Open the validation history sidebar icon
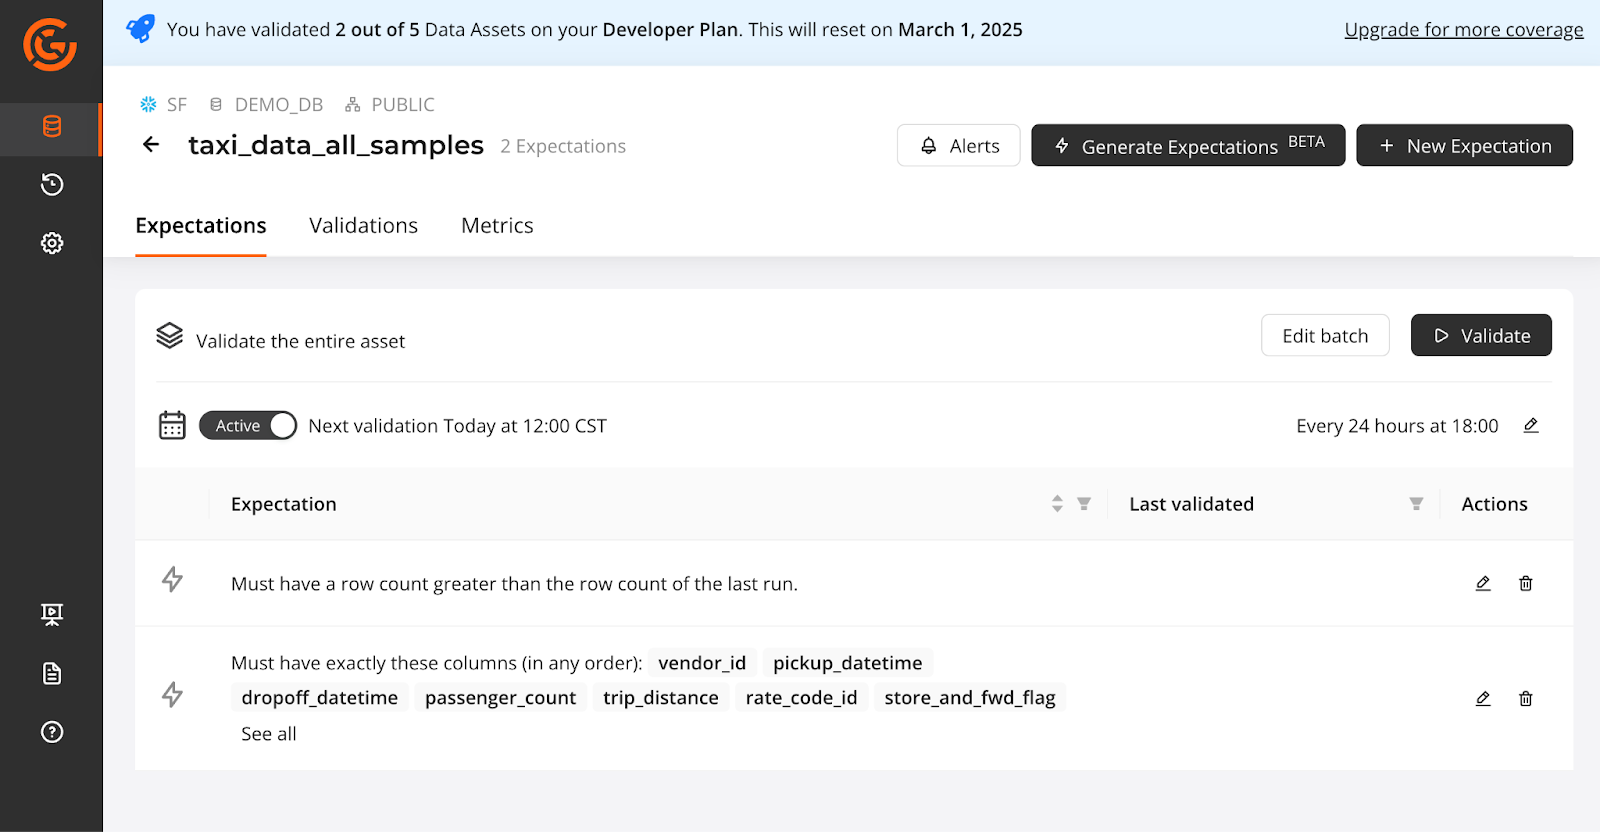This screenshot has height=832, width=1600. [x=52, y=185]
